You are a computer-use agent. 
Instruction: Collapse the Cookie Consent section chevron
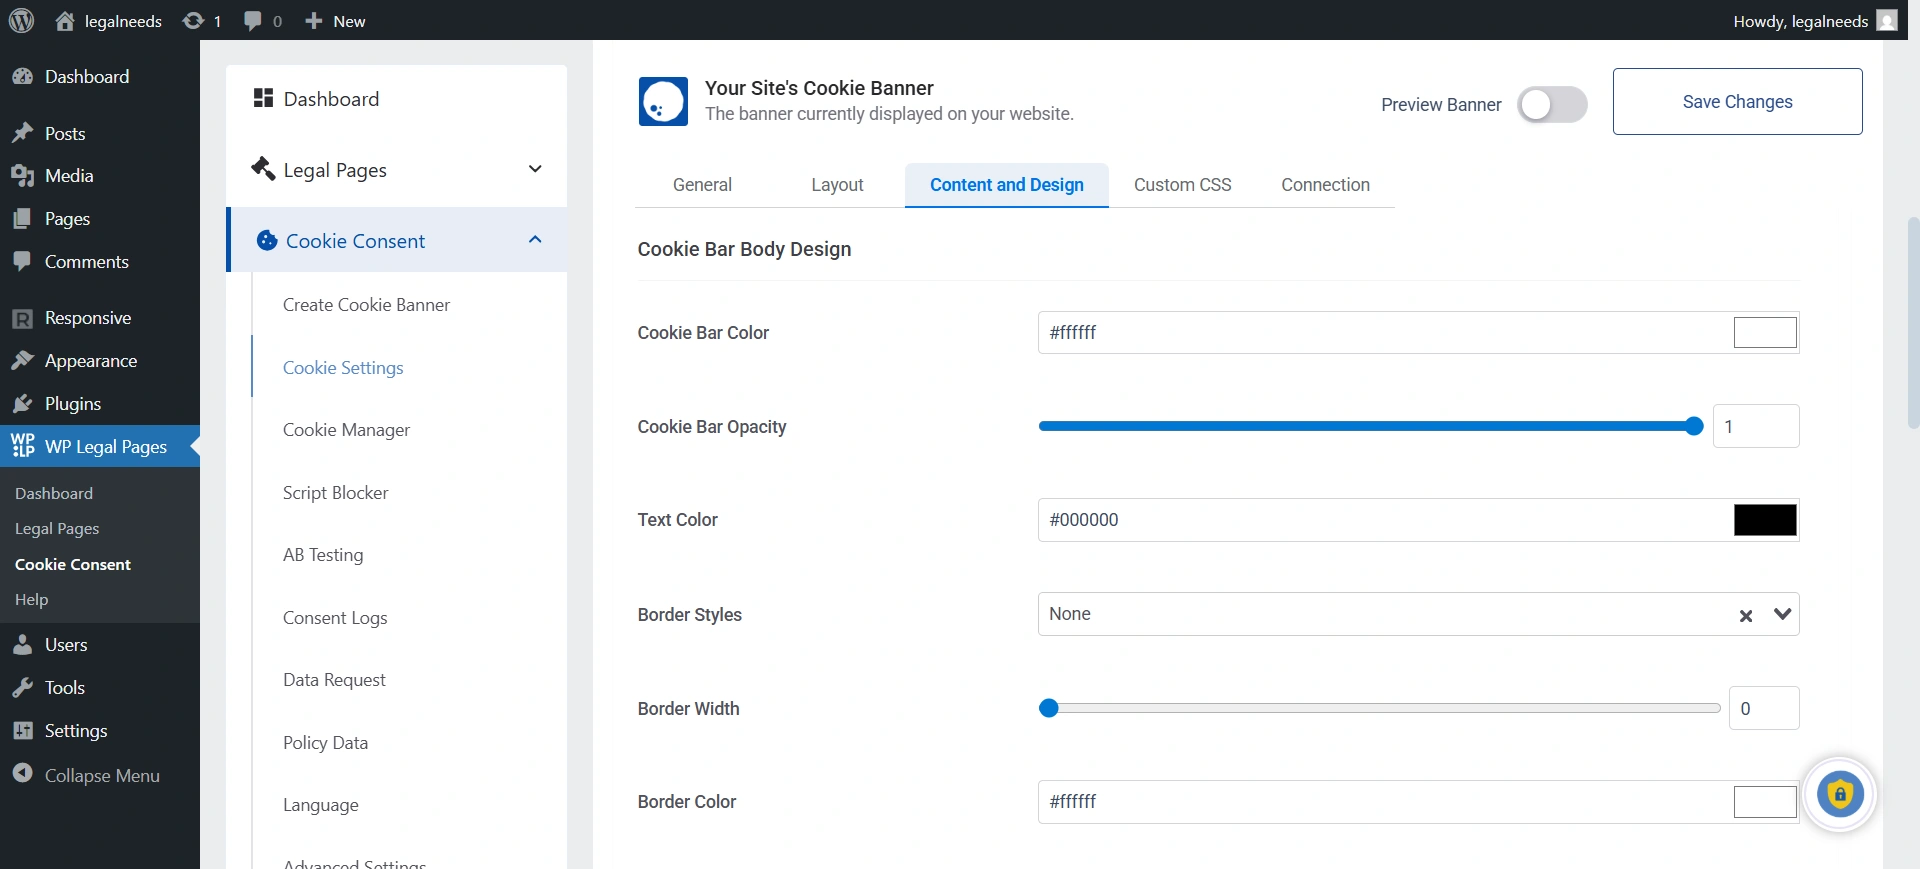(x=535, y=240)
